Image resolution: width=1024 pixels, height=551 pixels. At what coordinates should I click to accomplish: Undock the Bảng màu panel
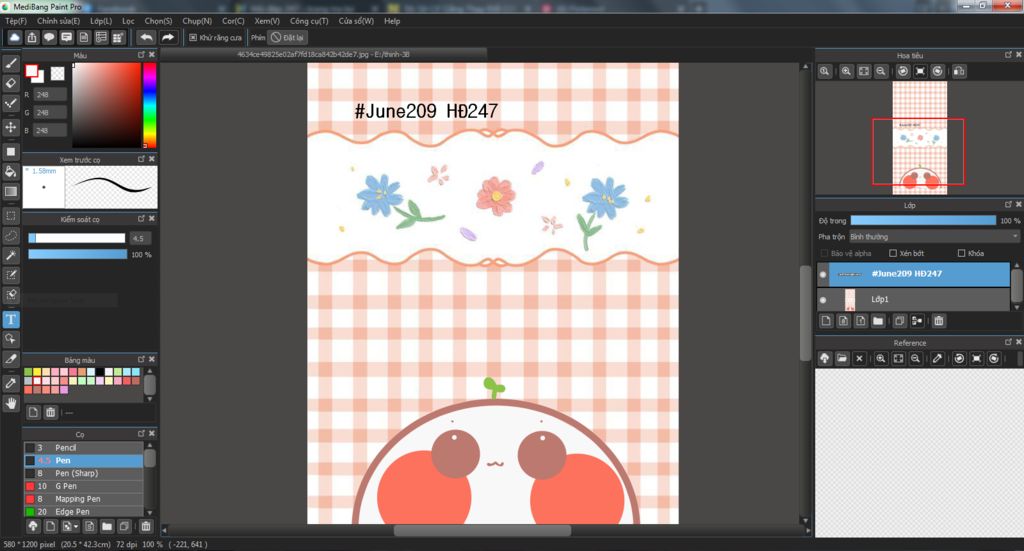point(141,359)
